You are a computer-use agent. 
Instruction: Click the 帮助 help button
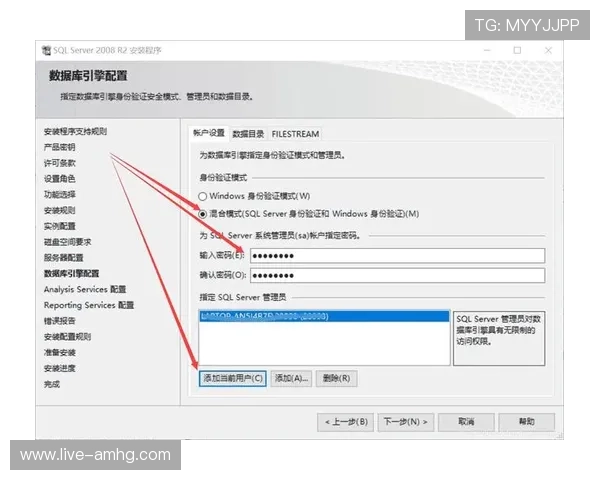point(527,422)
